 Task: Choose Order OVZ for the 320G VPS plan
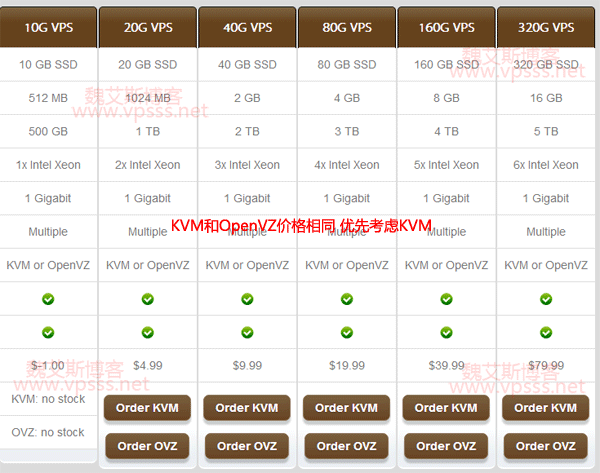[x=545, y=446]
